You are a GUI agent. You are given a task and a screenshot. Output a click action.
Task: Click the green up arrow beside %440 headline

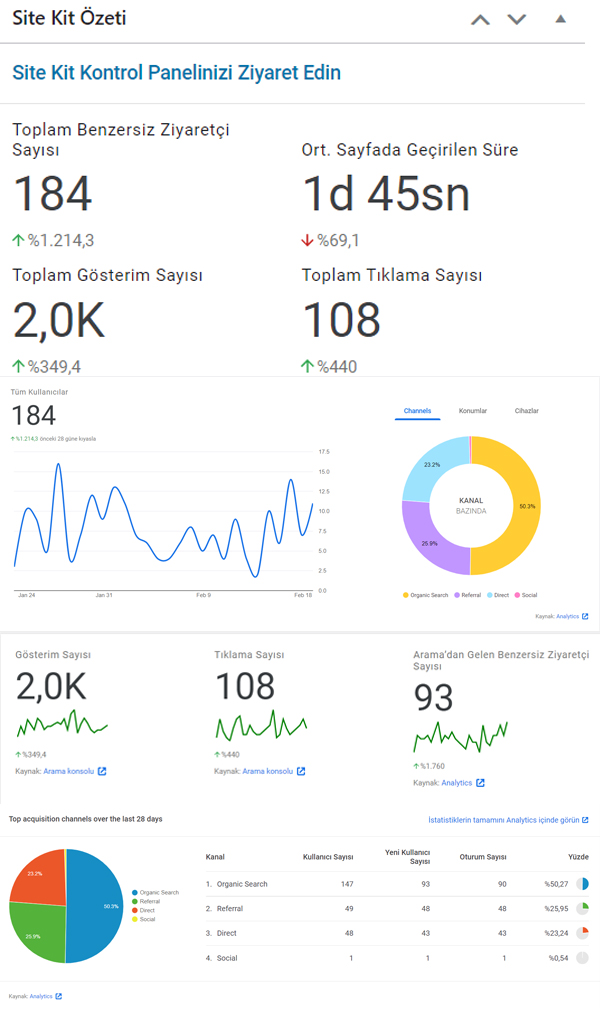click(x=307, y=366)
